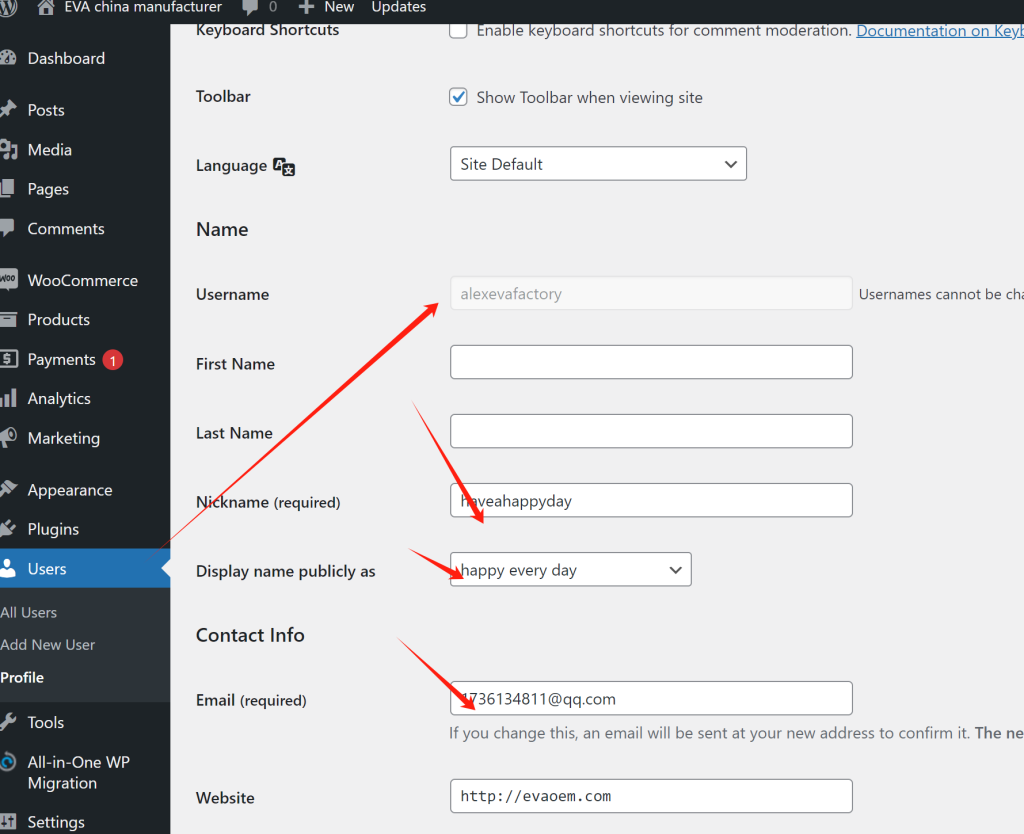Click the Marketing megaphone icon
The height and width of the screenshot is (834, 1024).
pos(8,438)
